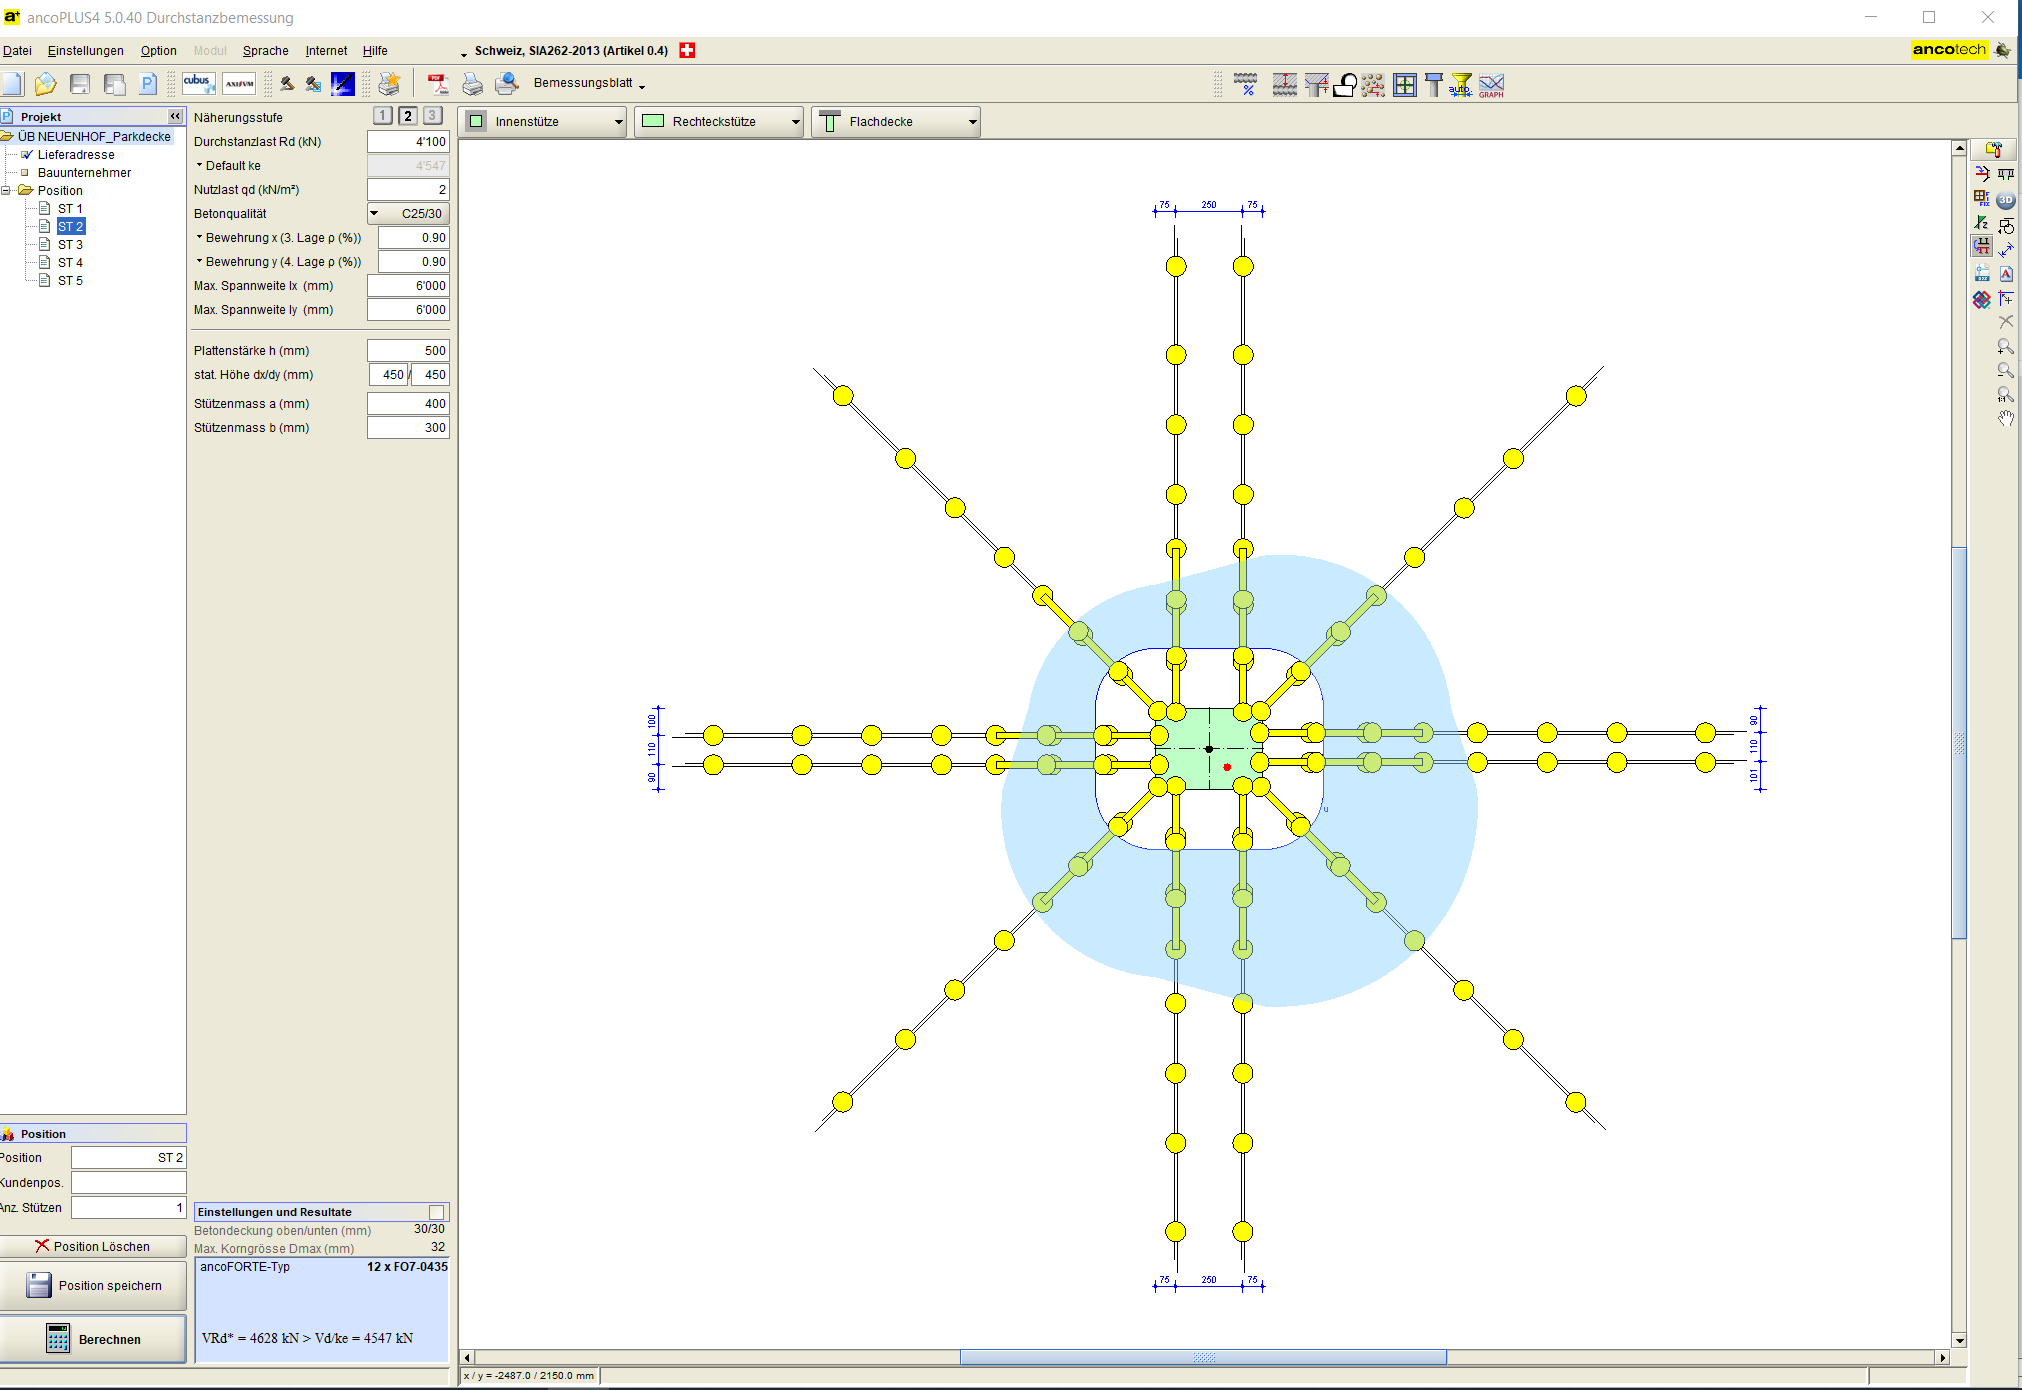Click the zoom in magnifier tool

[x=2005, y=347]
